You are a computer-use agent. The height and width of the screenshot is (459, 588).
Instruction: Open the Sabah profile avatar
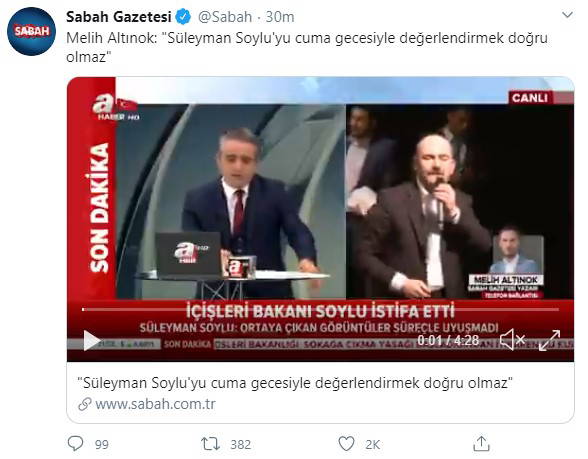pos(32,32)
